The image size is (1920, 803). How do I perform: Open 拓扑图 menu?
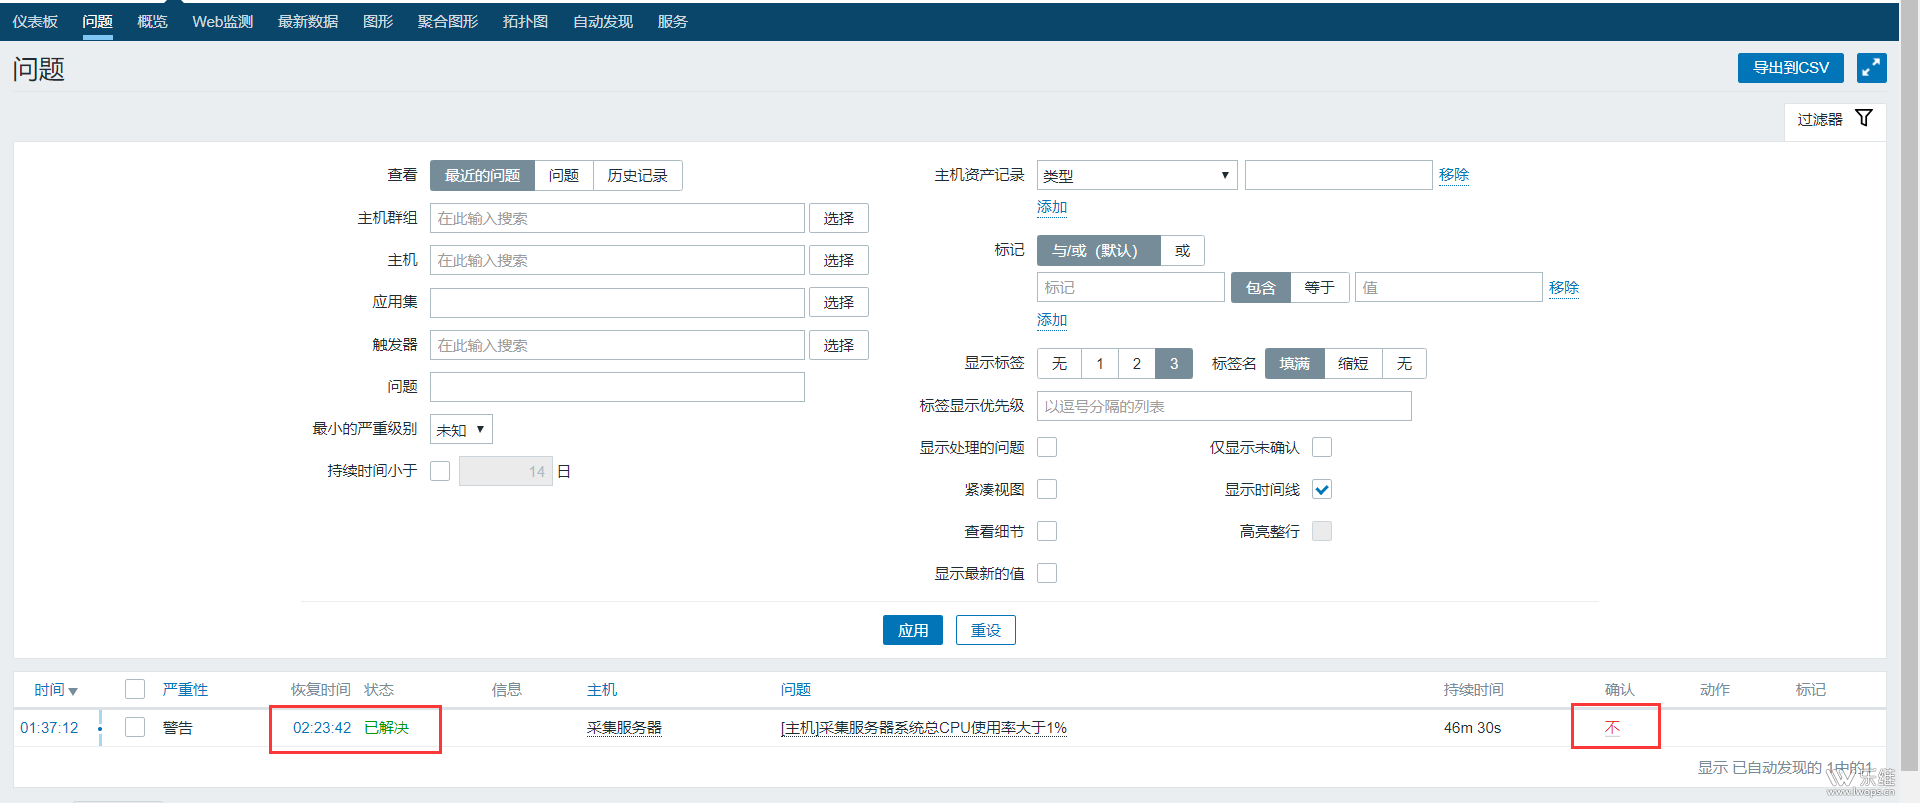coord(525,21)
